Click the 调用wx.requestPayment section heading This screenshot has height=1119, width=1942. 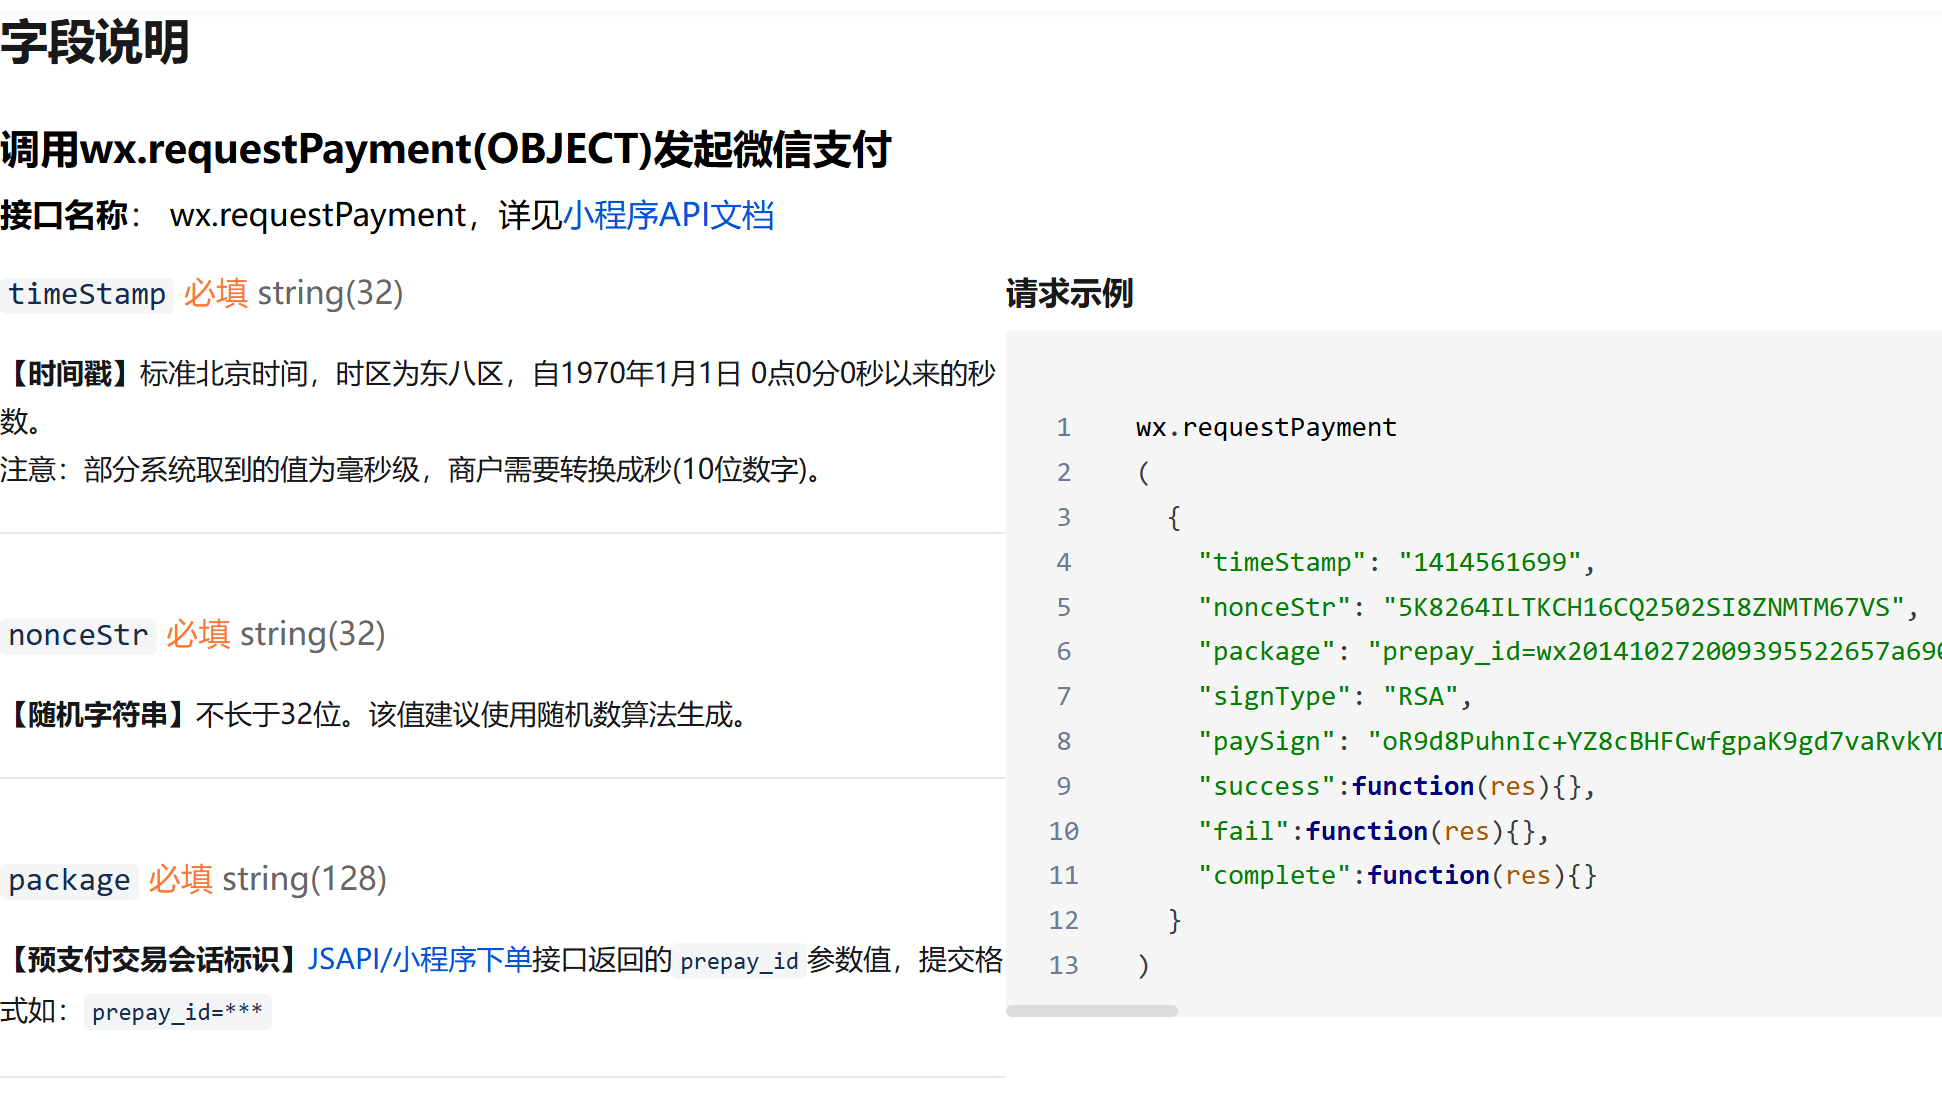point(445,150)
